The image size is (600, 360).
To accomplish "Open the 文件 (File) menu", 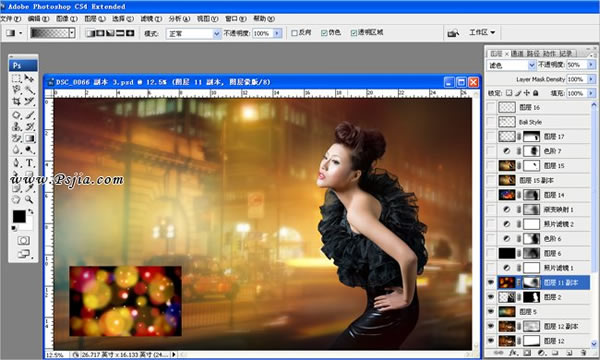I will coord(10,18).
